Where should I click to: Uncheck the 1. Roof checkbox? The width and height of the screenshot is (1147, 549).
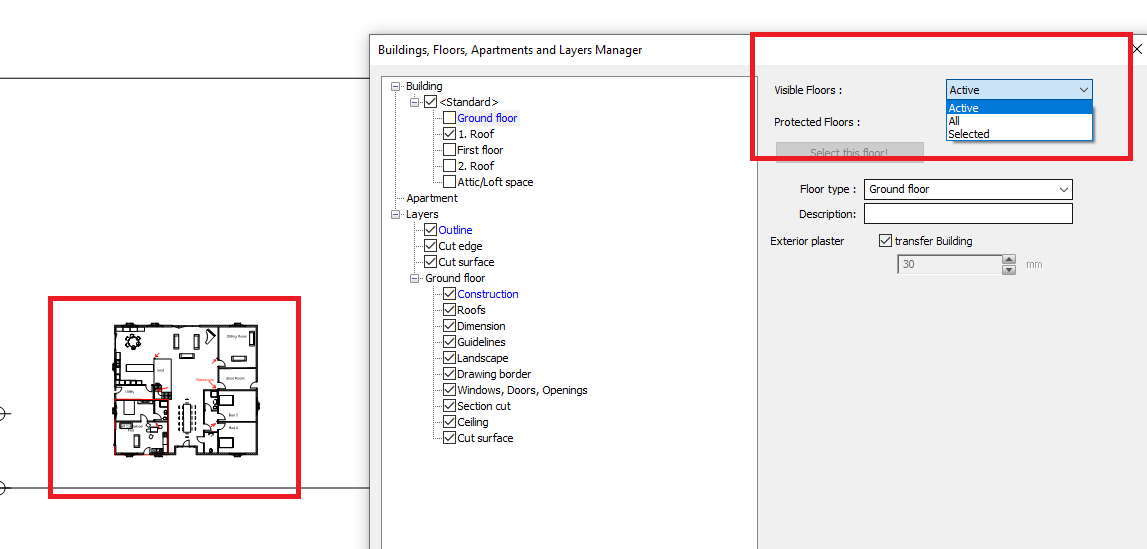(449, 135)
